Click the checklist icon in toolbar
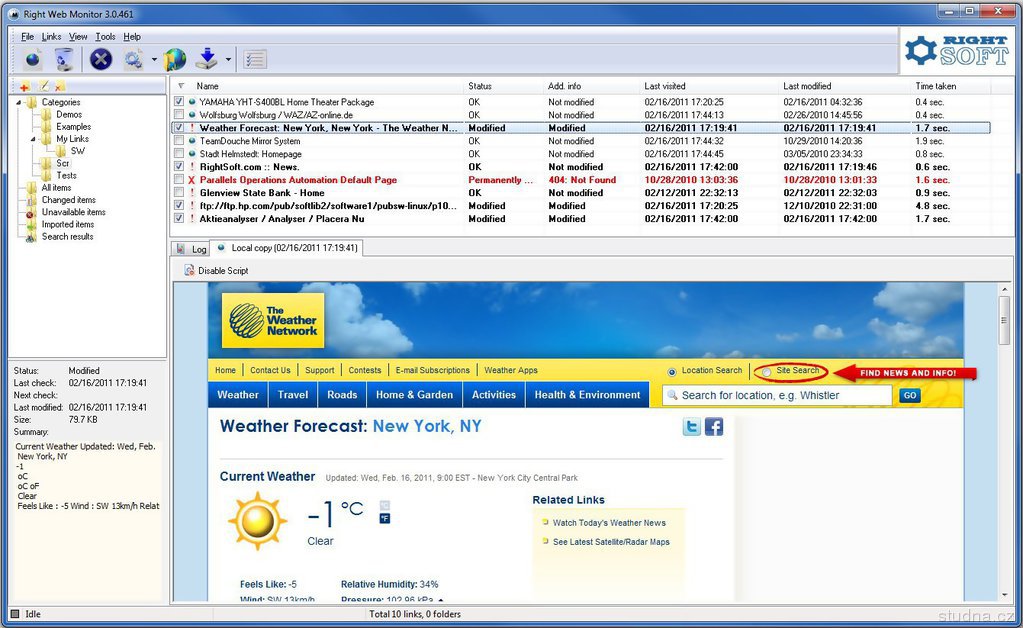The image size is (1023, 628). click(x=254, y=59)
